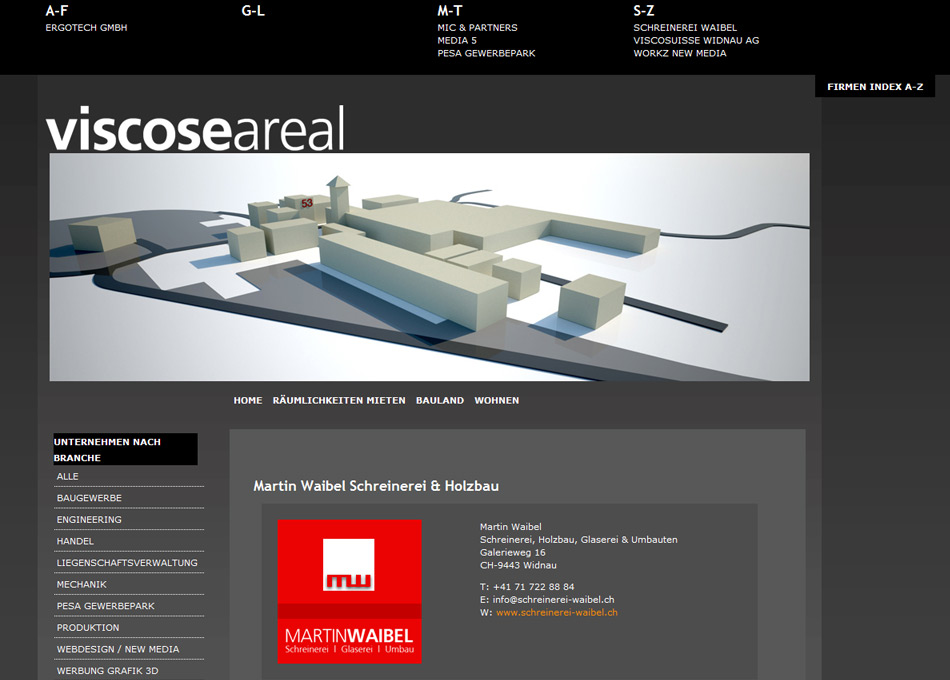Open the www.schreinerei-waibel.ch website link

pyautogui.click(x=557, y=613)
